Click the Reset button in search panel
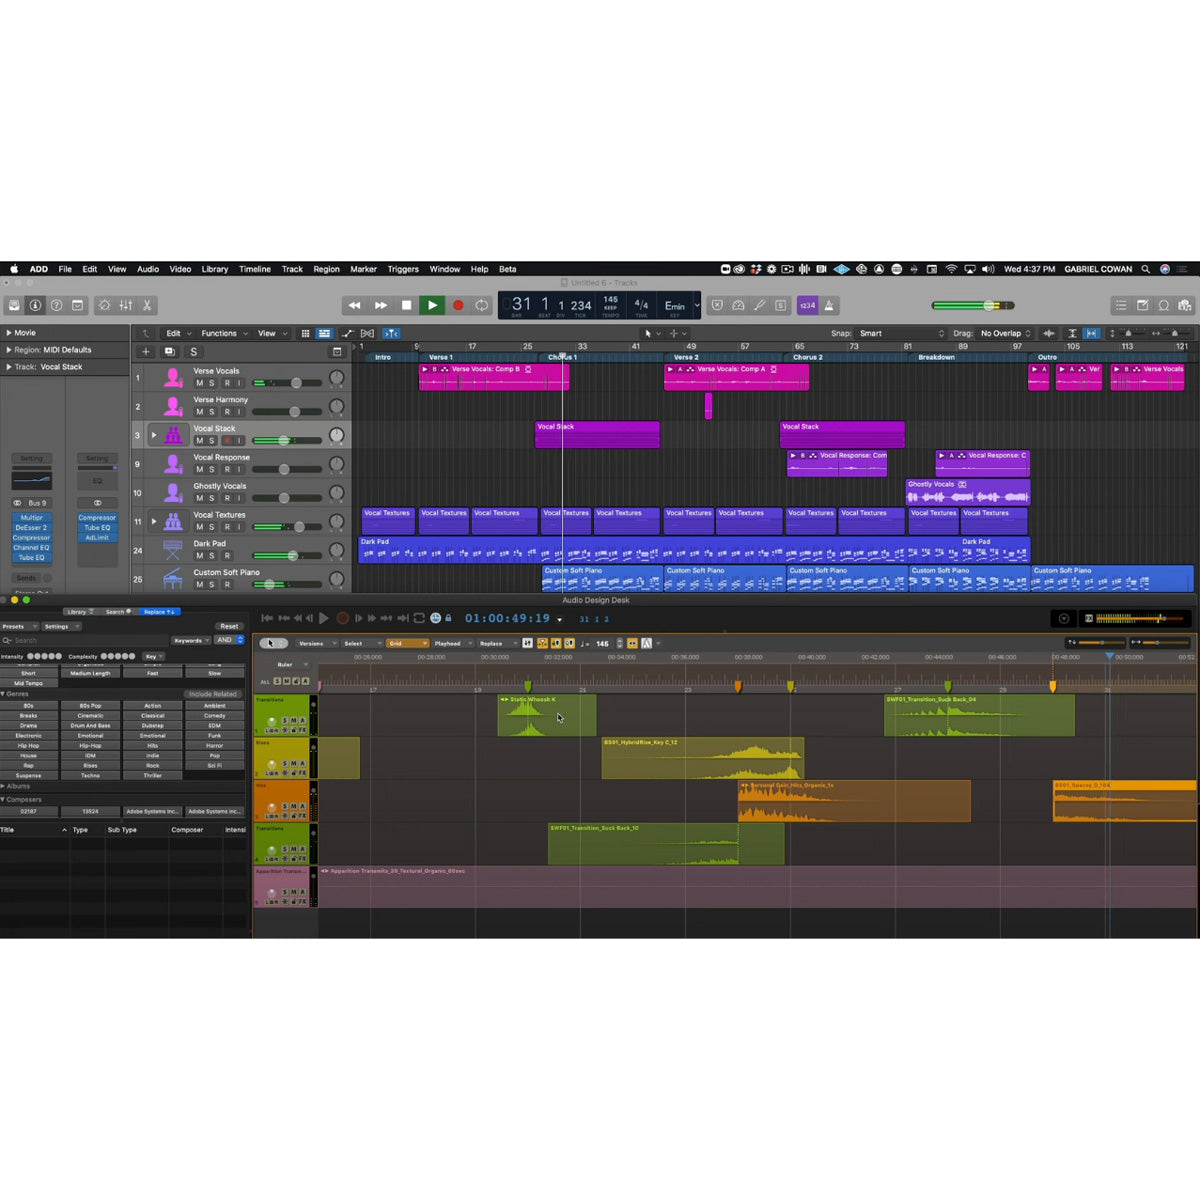This screenshot has height=1200, width=1200. tap(229, 626)
